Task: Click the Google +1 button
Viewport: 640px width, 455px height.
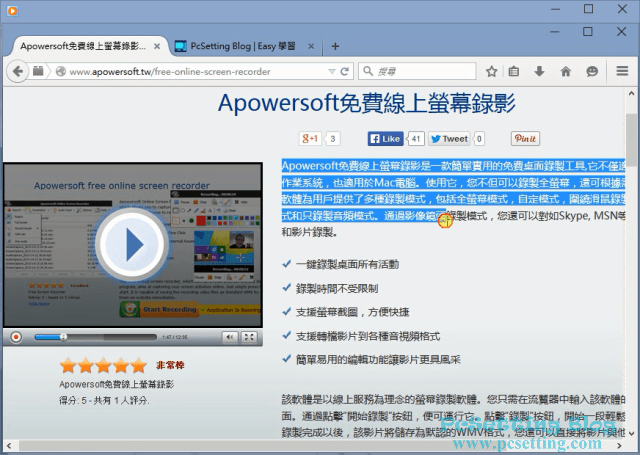Action: tap(310, 139)
